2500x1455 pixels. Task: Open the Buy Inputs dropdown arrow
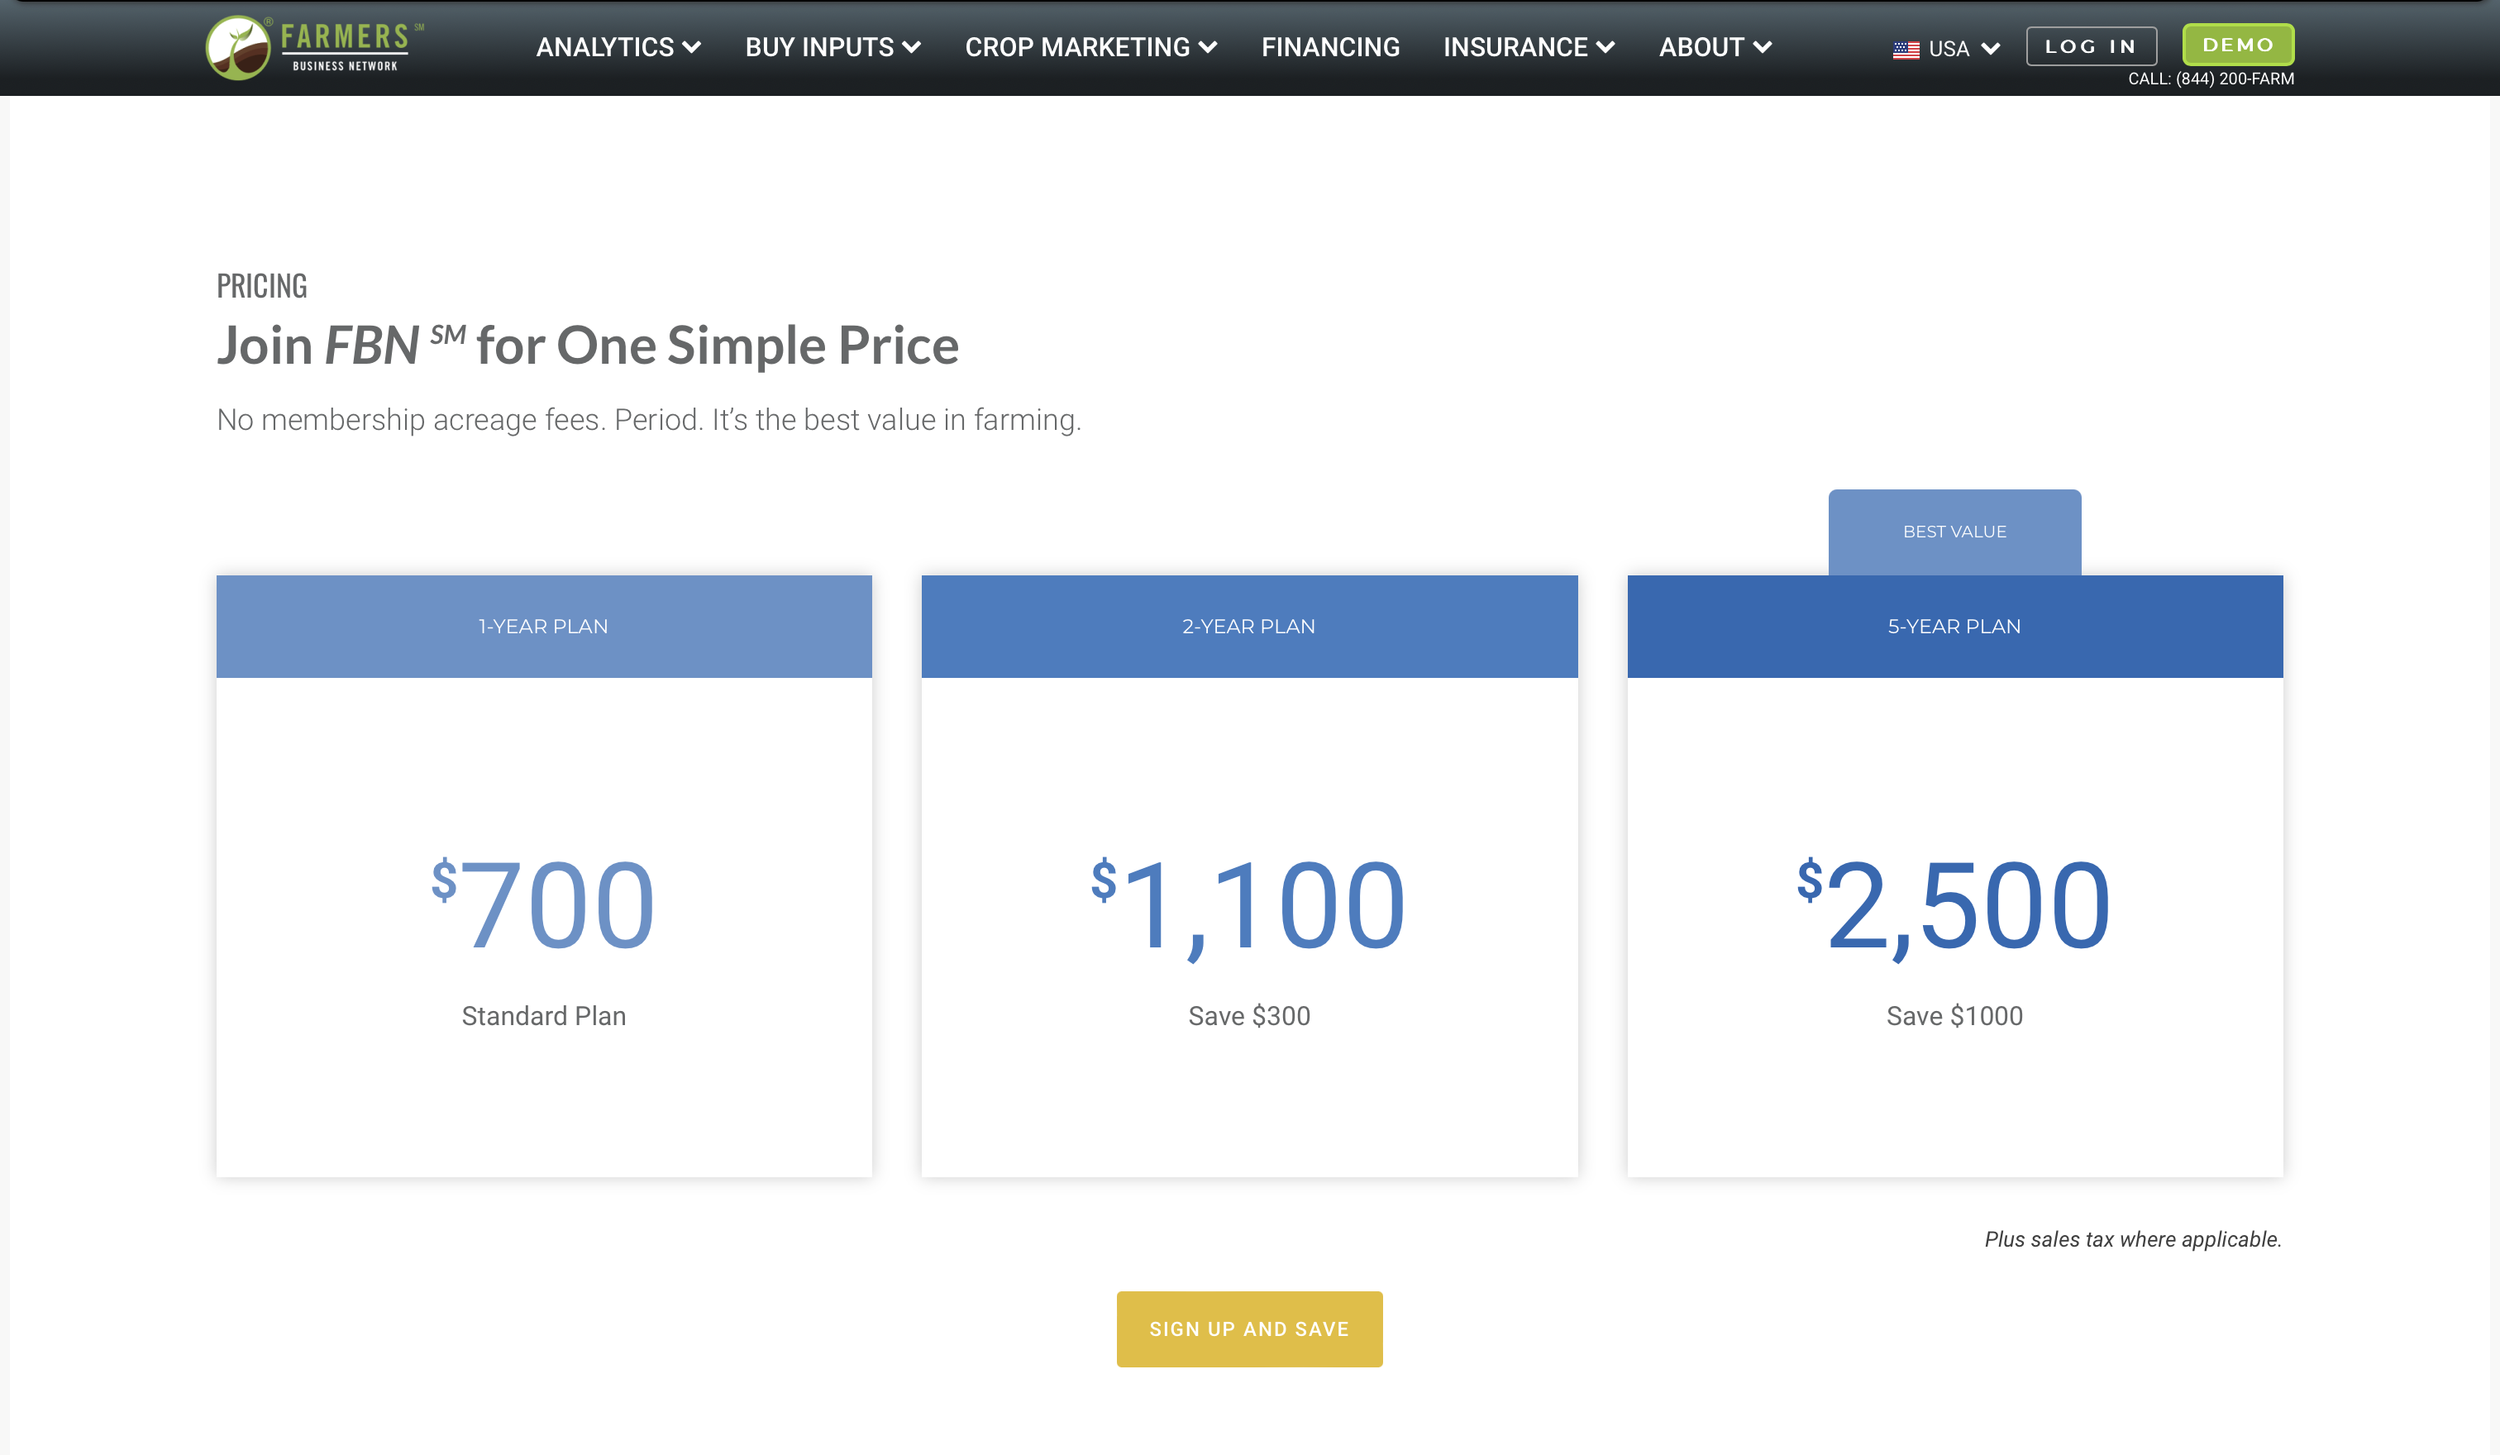[911, 47]
